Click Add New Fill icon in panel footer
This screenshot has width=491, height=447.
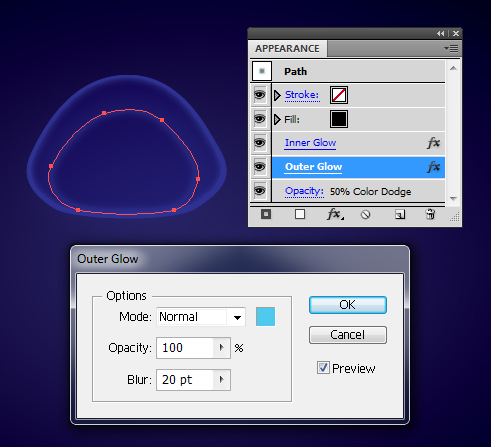point(300,214)
